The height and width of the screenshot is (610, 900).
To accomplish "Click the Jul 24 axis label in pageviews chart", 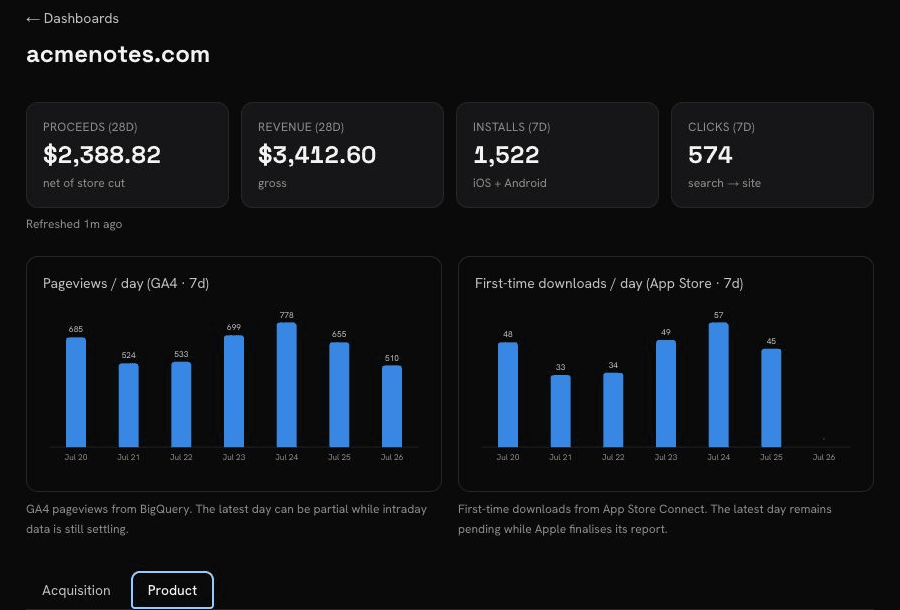I will coord(286,457).
